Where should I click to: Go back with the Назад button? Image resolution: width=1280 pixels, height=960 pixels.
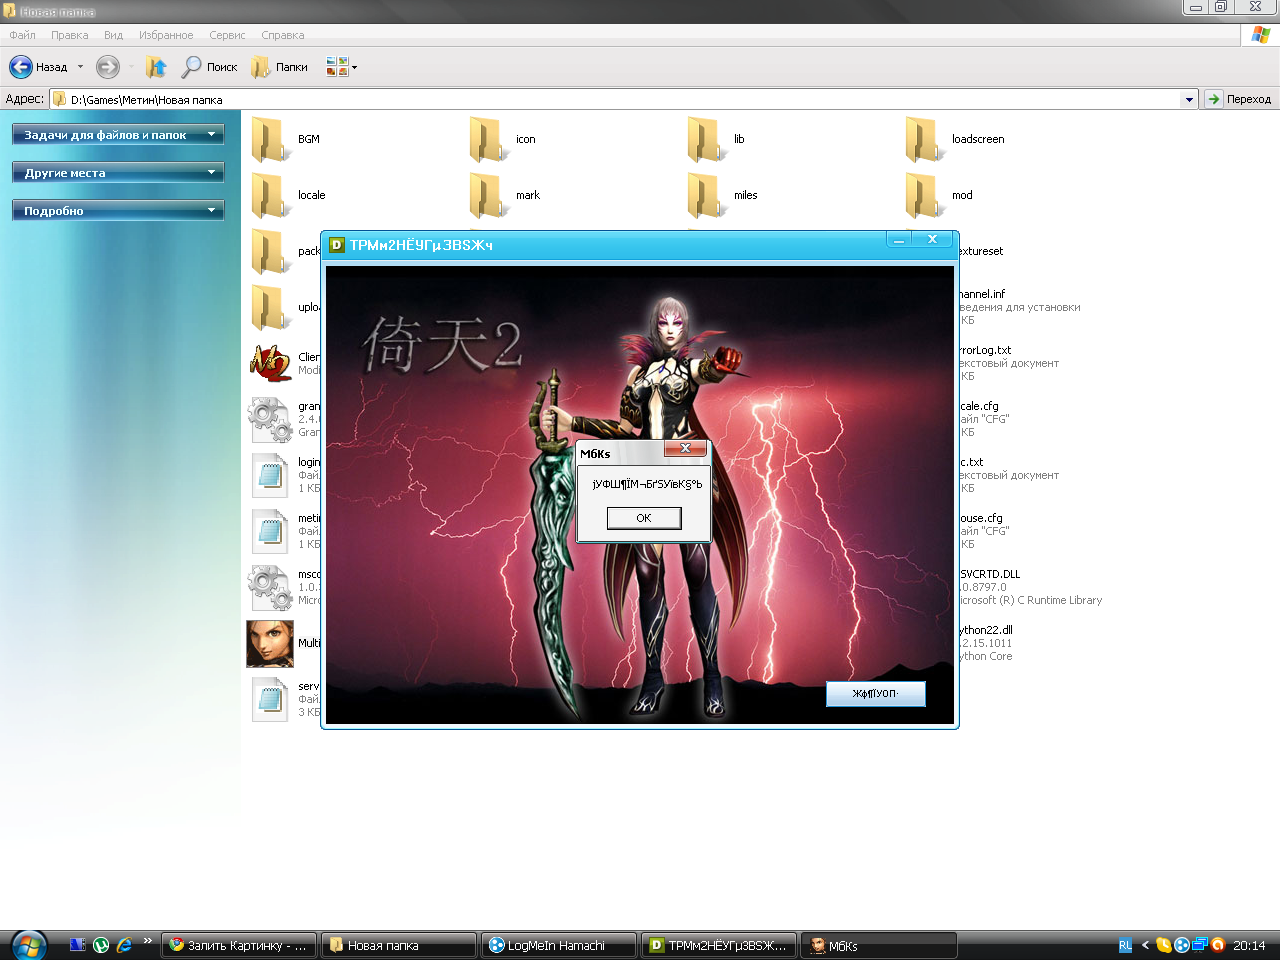(38, 67)
